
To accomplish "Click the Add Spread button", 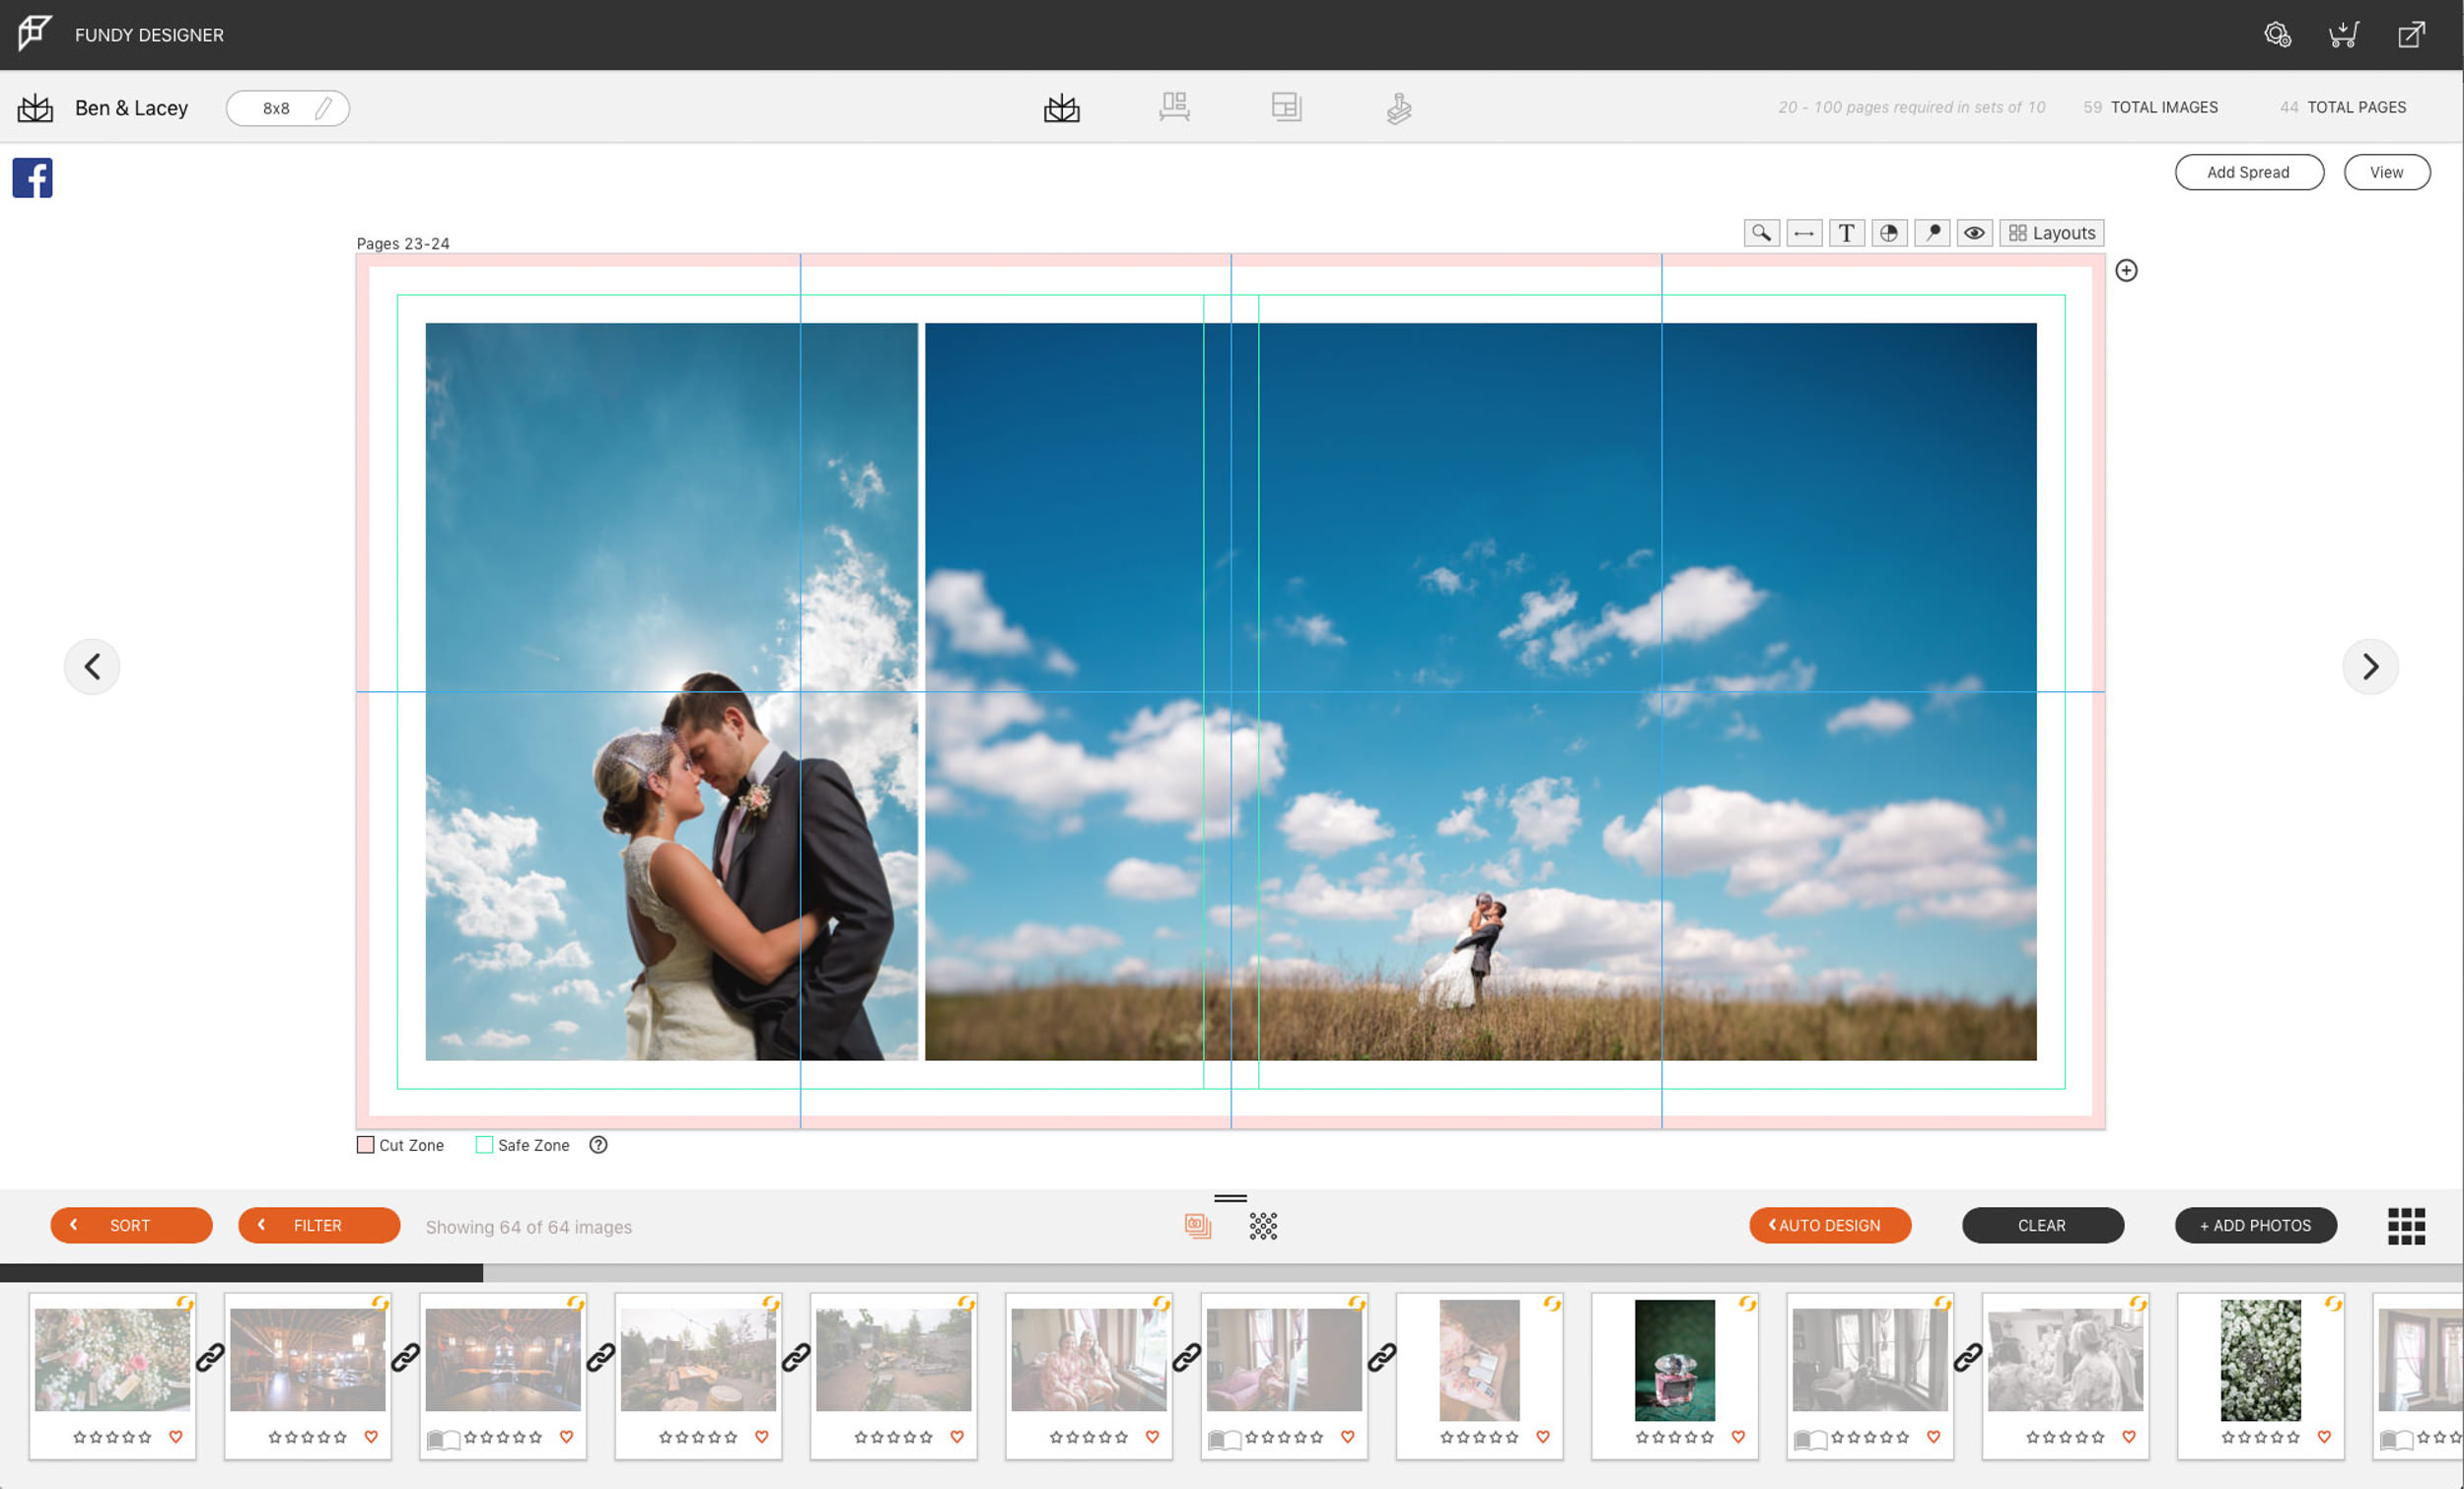I will [2249, 172].
